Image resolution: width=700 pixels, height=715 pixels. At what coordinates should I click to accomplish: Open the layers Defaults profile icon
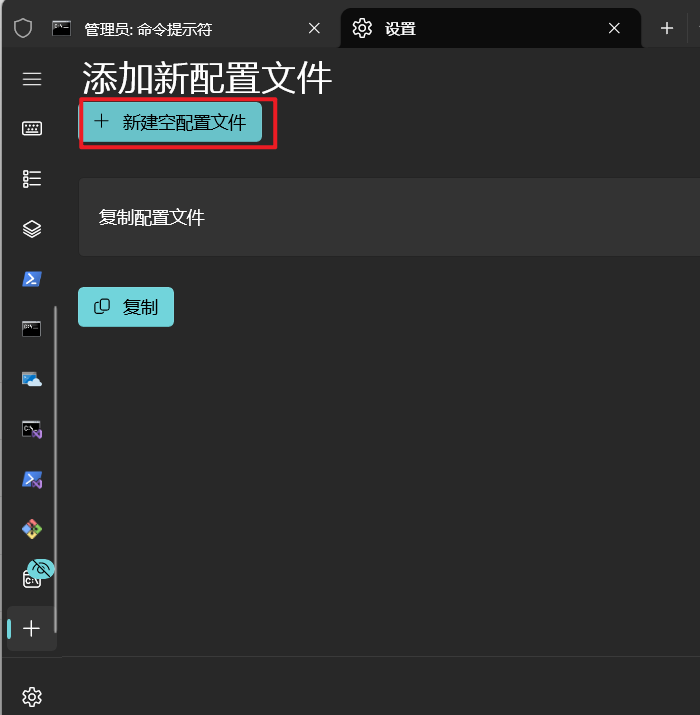[x=32, y=229]
